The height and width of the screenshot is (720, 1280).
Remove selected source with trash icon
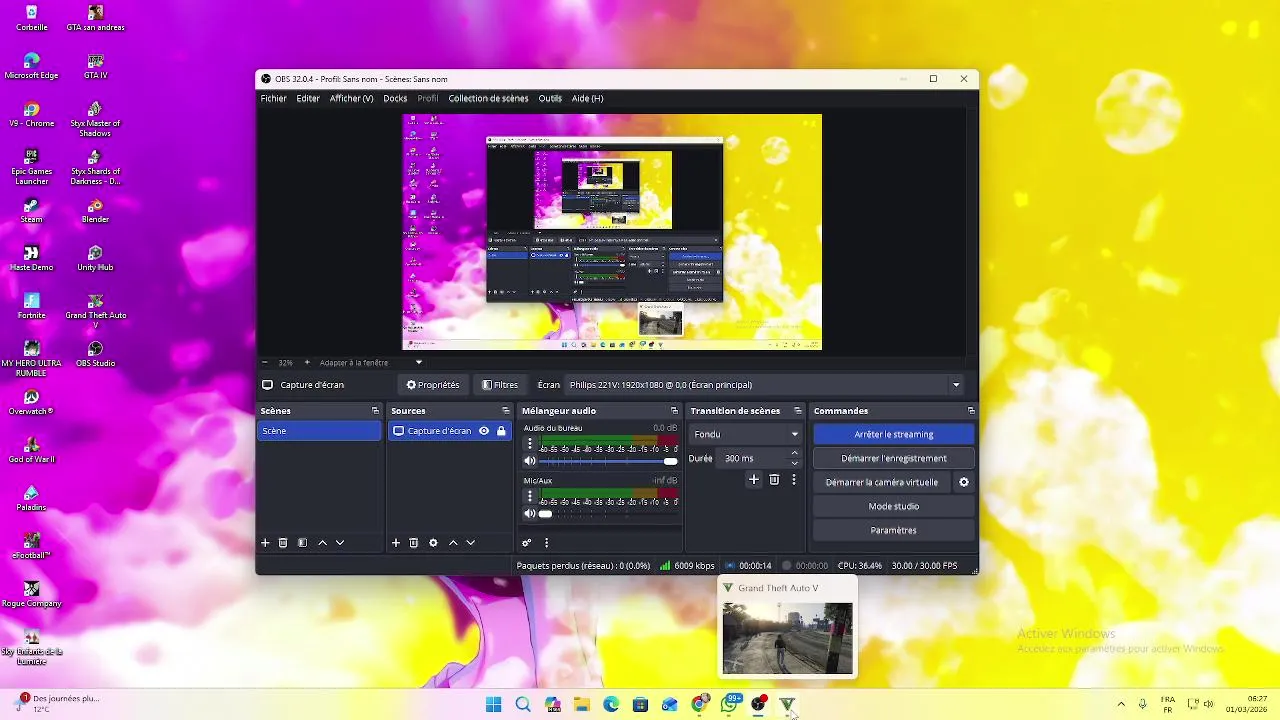click(414, 543)
